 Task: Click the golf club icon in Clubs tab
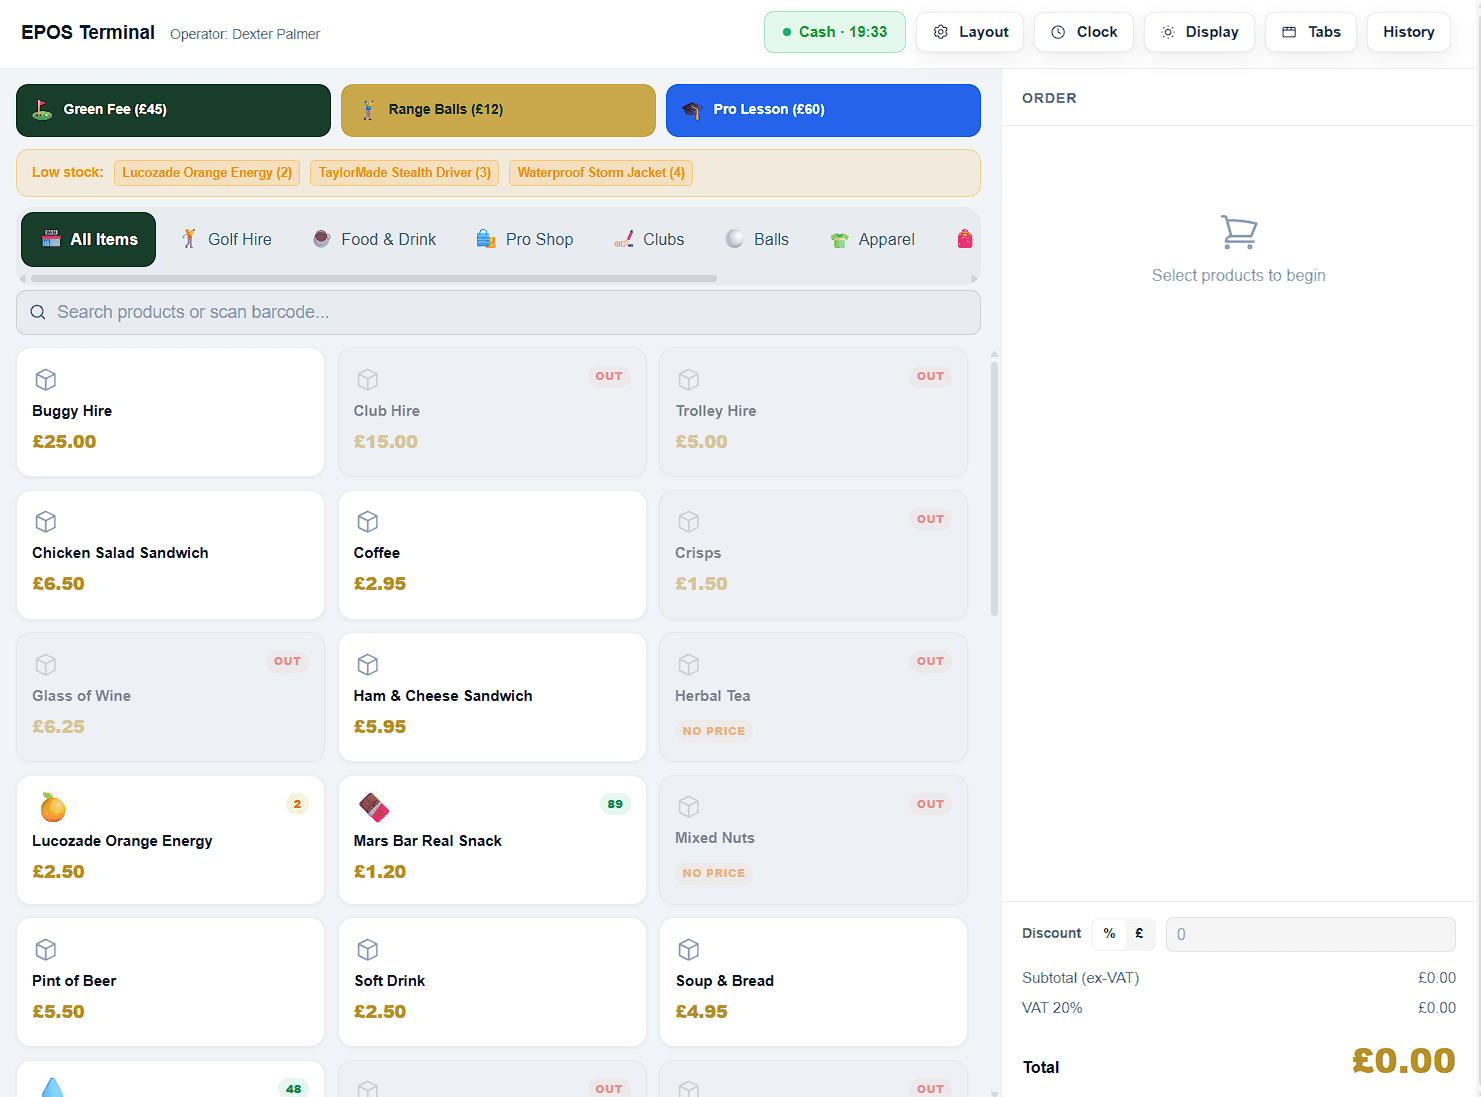pyautogui.click(x=624, y=239)
